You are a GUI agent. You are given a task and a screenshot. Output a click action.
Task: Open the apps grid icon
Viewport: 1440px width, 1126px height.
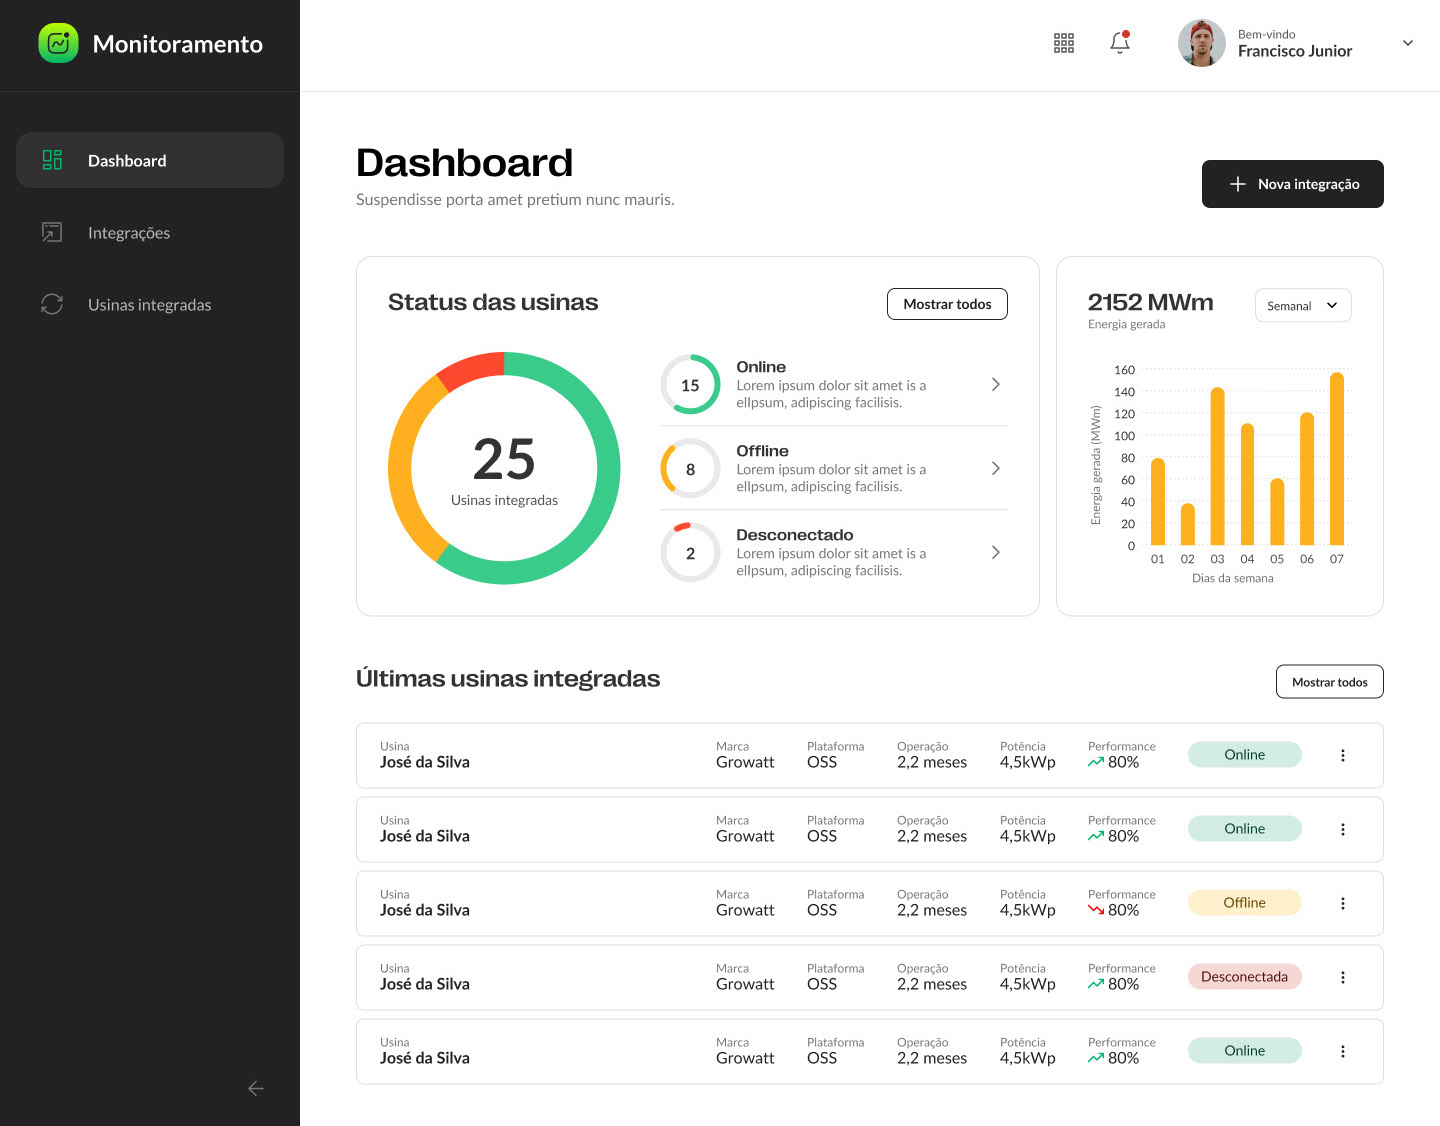(x=1064, y=43)
